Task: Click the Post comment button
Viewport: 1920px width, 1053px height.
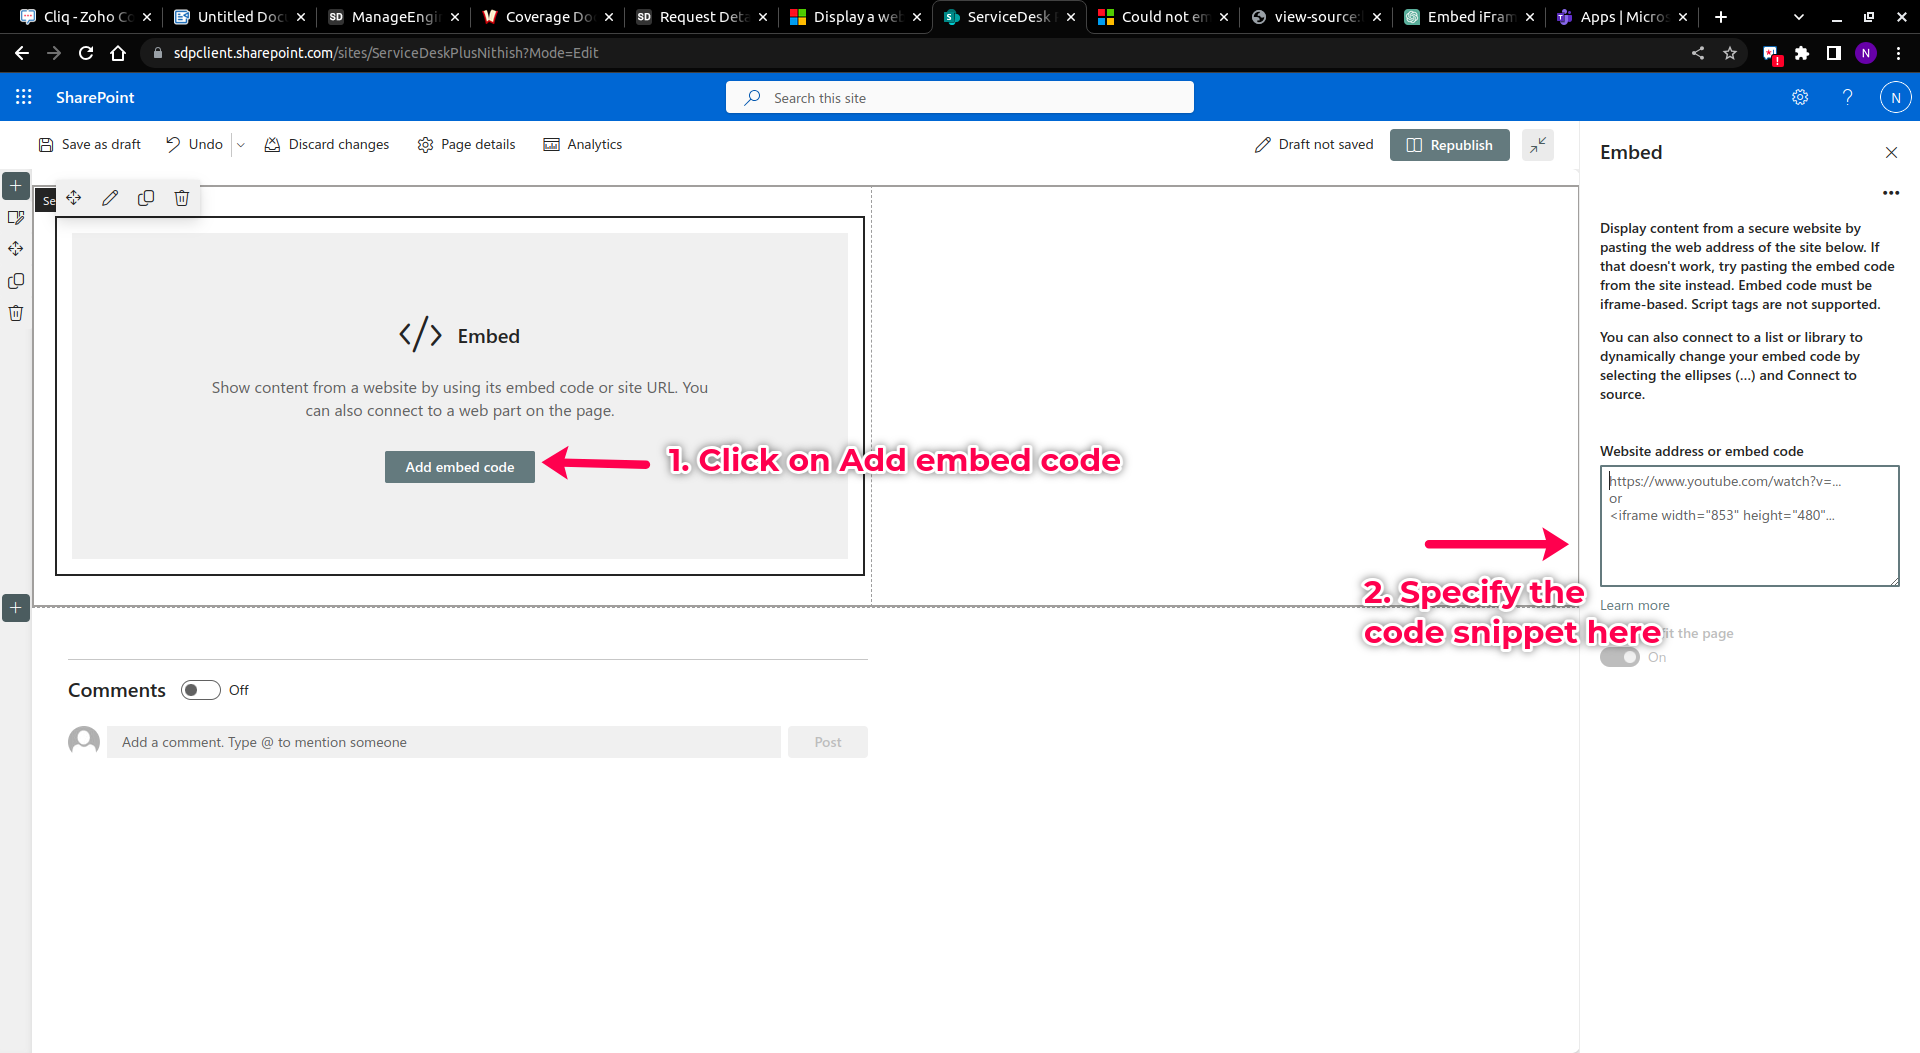Action: 828,742
